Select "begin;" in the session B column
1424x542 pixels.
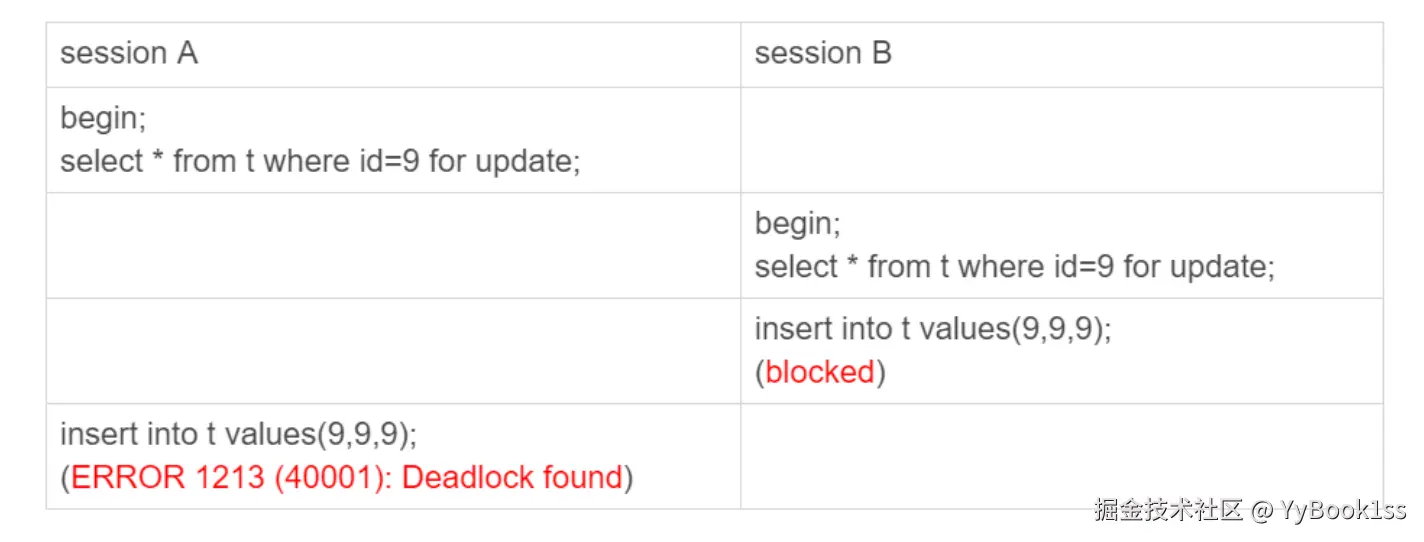click(797, 223)
